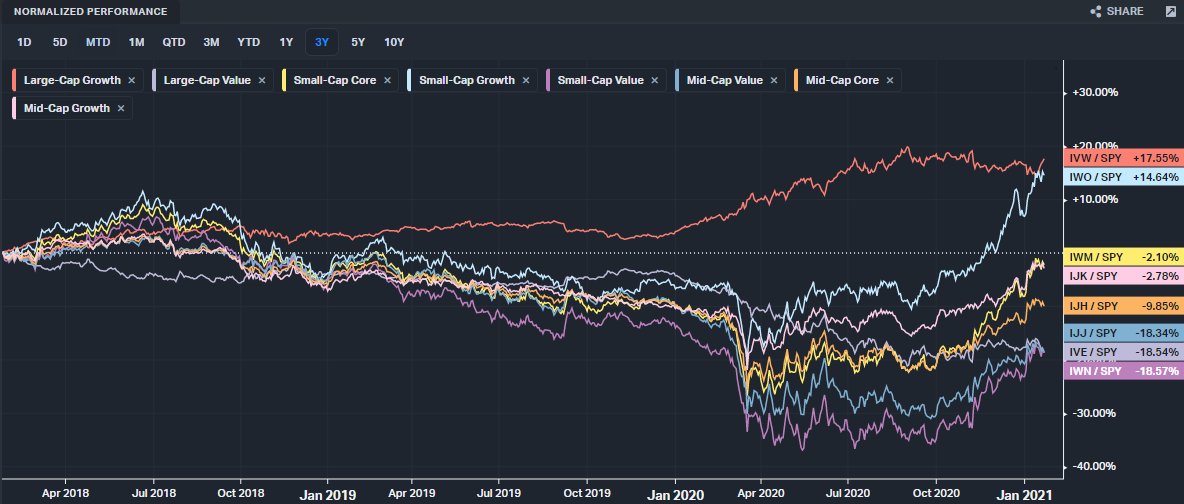The height and width of the screenshot is (504, 1184).
Task: Remove the Mid-Cap Growth series
Action: 121,108
